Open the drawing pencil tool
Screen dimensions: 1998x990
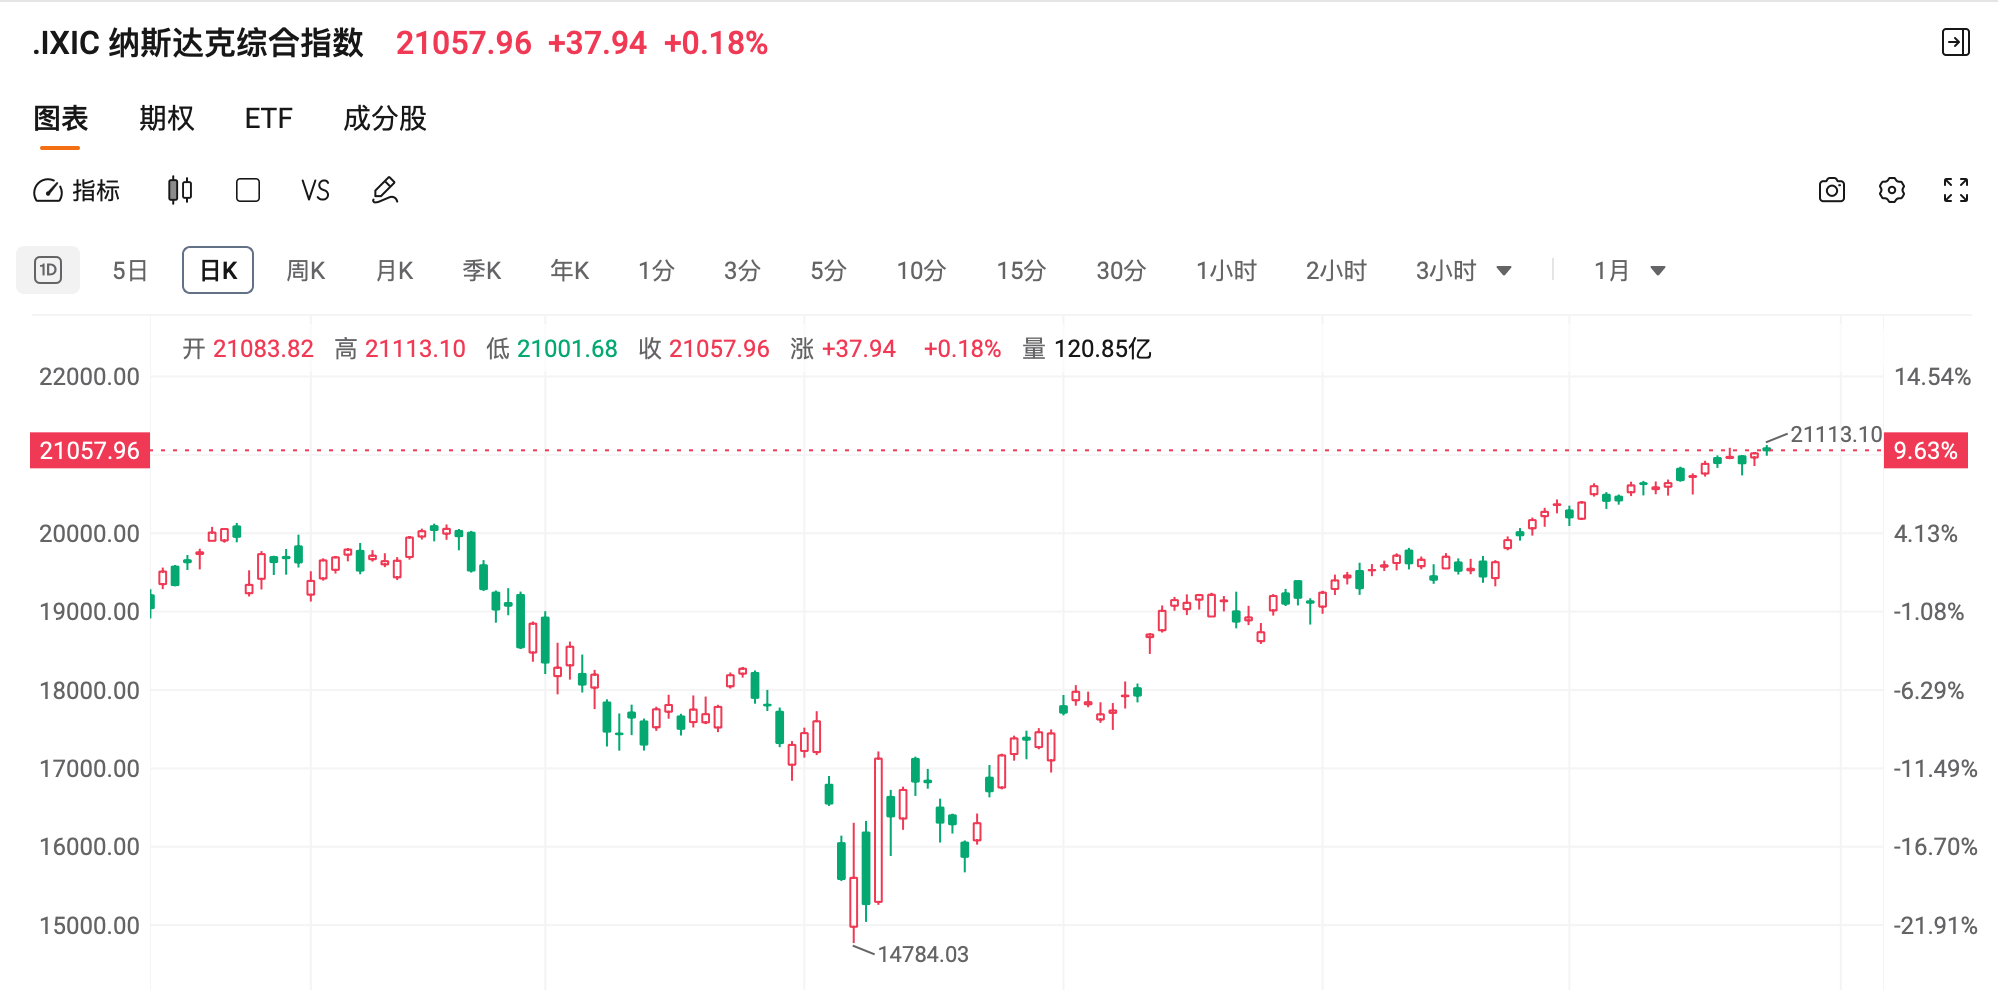click(384, 190)
